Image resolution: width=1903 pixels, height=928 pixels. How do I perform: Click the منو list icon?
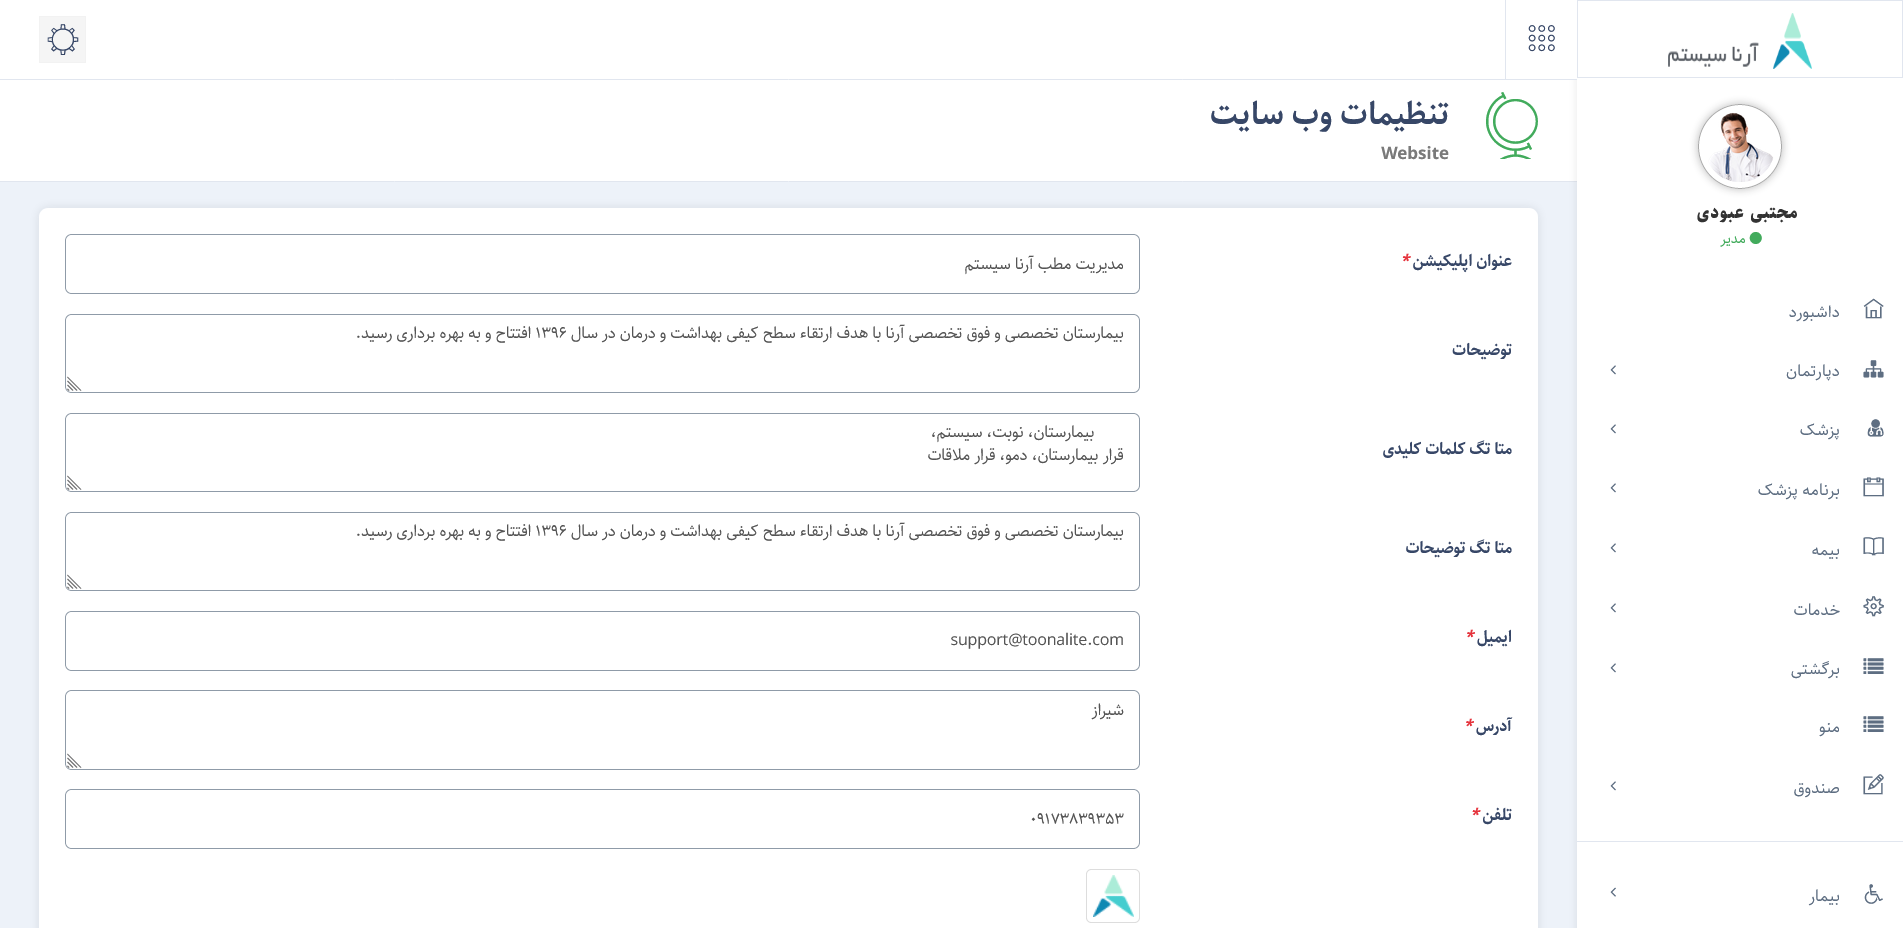coord(1873,725)
